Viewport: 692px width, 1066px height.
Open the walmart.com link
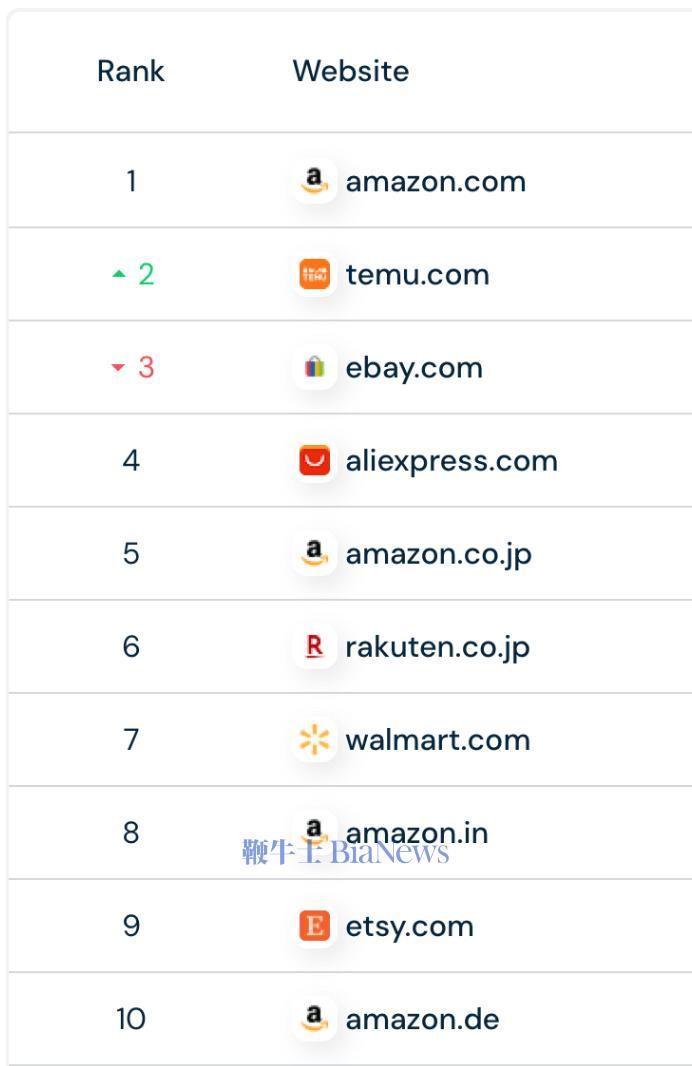438,740
